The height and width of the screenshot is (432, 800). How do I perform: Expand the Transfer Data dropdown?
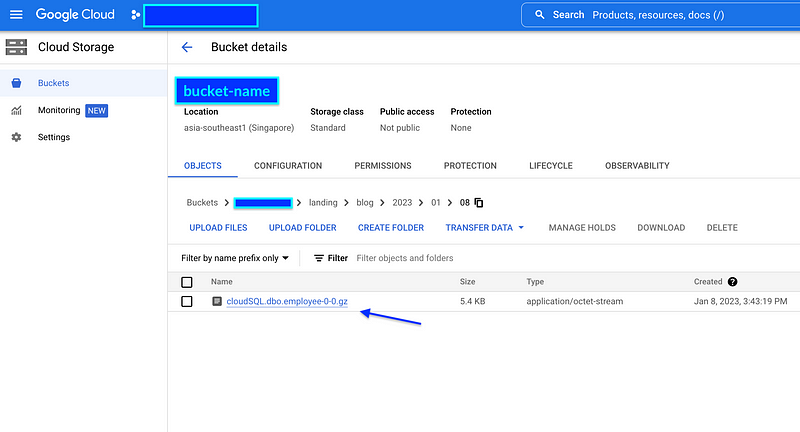tap(485, 228)
